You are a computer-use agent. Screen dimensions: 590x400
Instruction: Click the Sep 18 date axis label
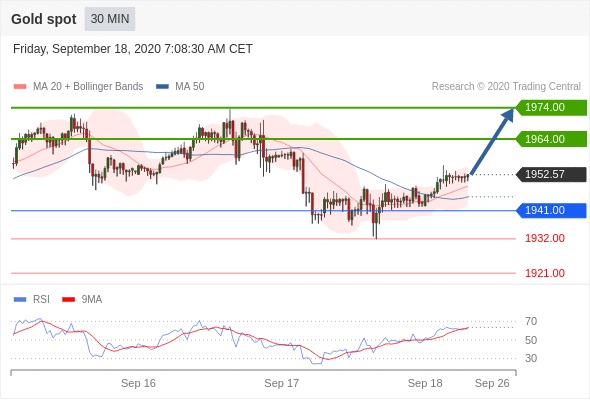(425, 383)
